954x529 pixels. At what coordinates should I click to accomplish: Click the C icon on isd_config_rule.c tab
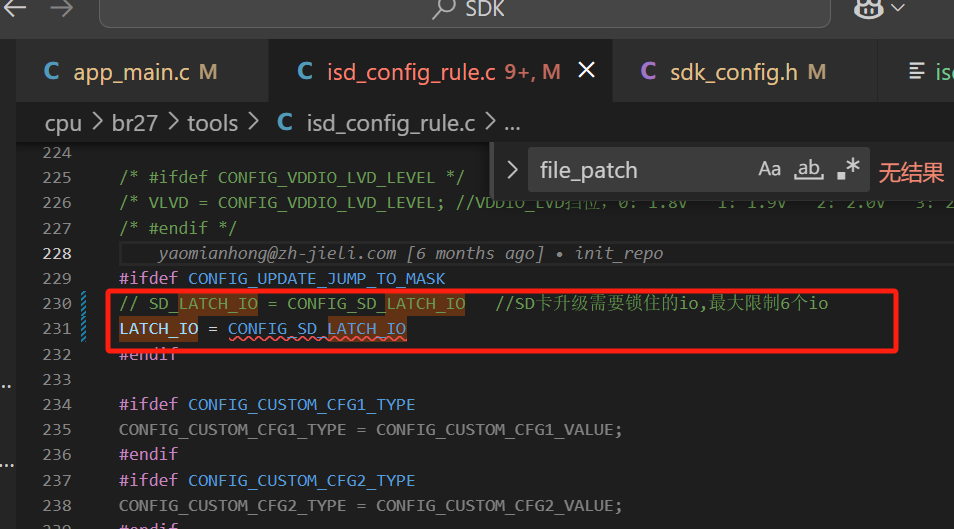pos(305,72)
